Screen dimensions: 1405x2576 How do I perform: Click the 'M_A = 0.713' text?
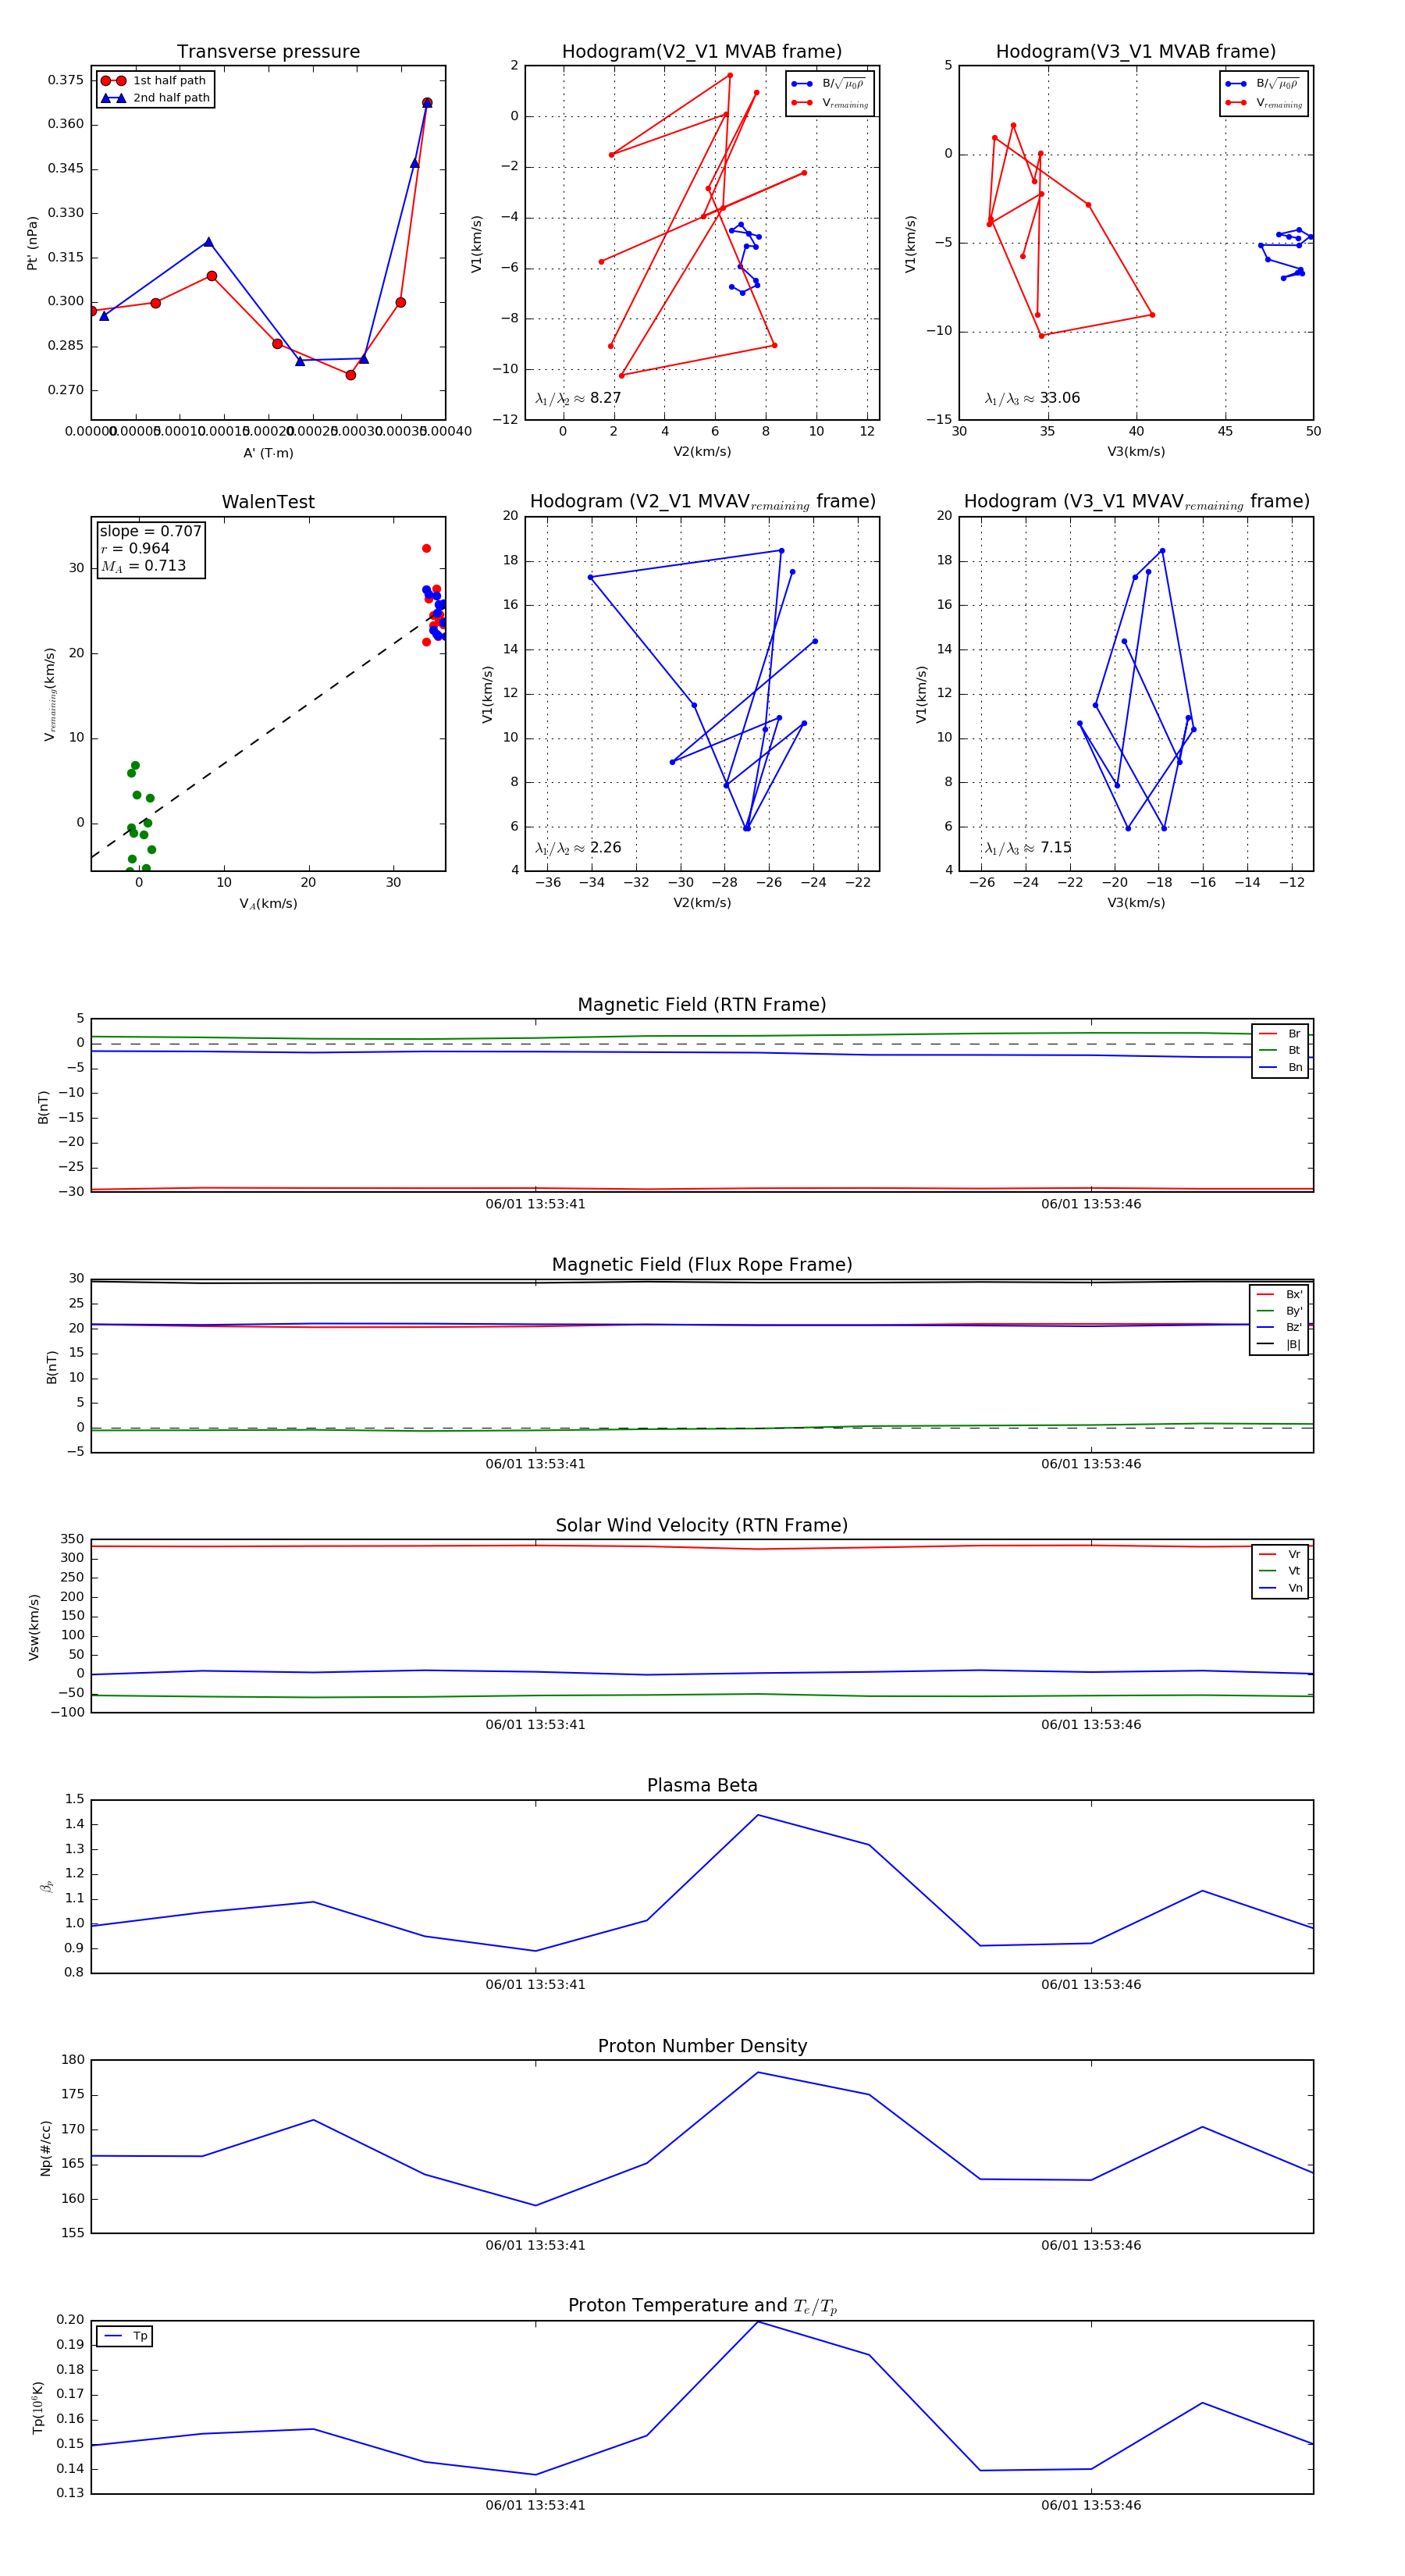pos(143,566)
